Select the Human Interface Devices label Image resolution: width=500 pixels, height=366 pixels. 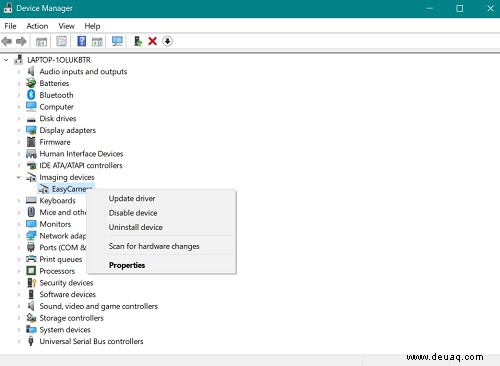(x=81, y=154)
